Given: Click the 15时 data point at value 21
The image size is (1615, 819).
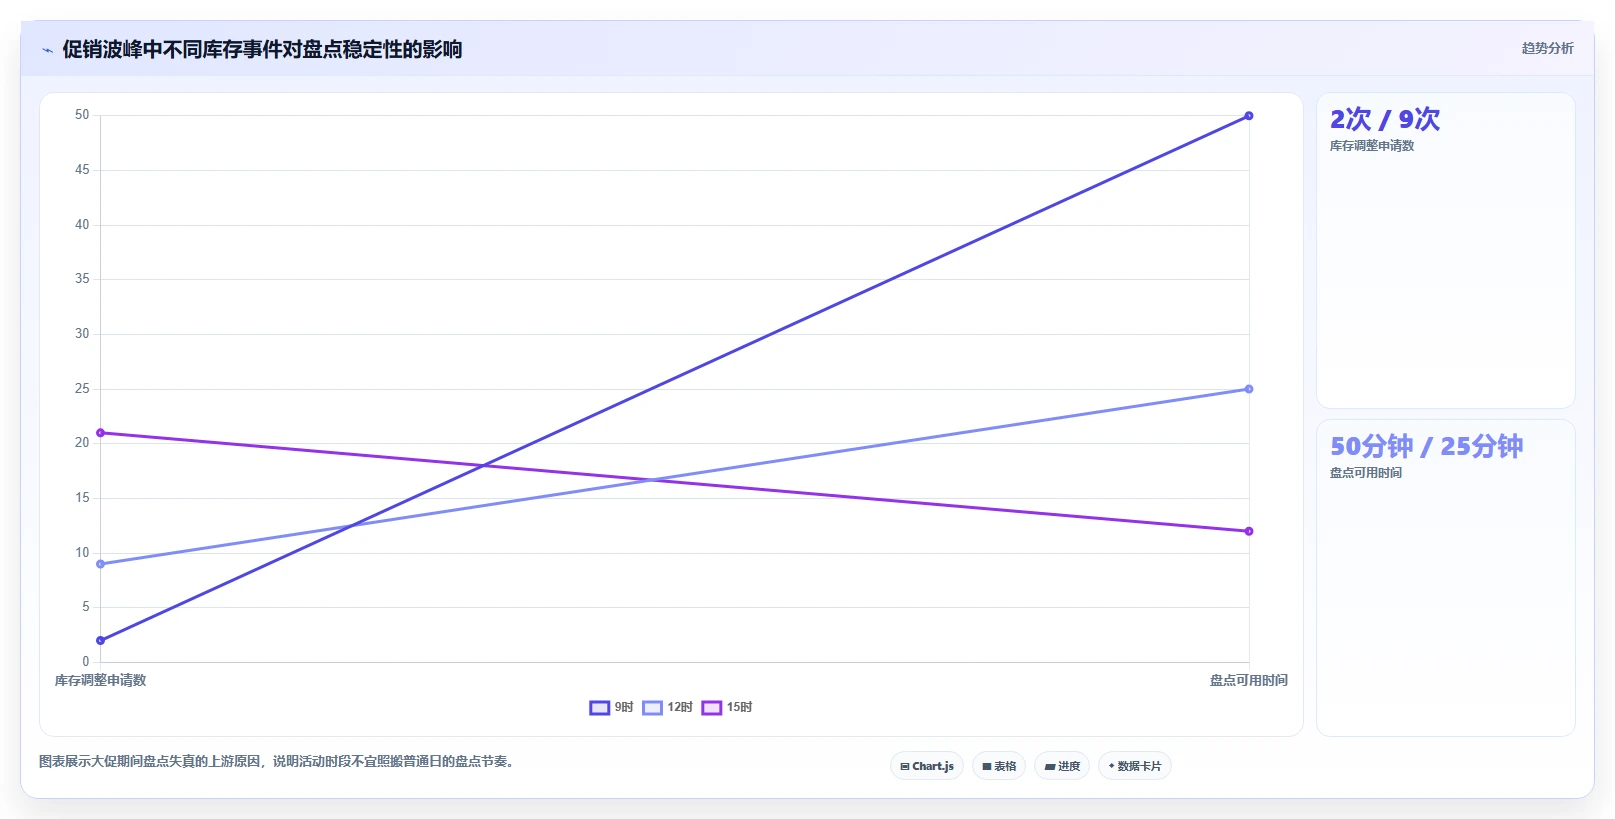Looking at the screenshot, I should point(100,433).
